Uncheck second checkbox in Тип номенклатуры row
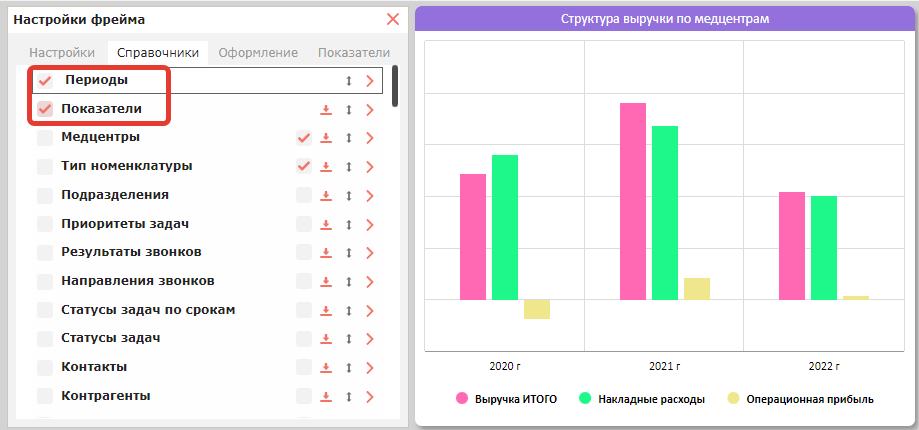Screen dimensions: 919x430 tap(304, 167)
